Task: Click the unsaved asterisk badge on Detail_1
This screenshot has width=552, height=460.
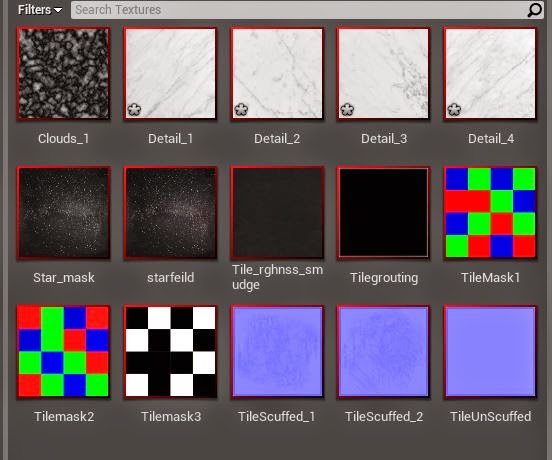Action: (134, 109)
